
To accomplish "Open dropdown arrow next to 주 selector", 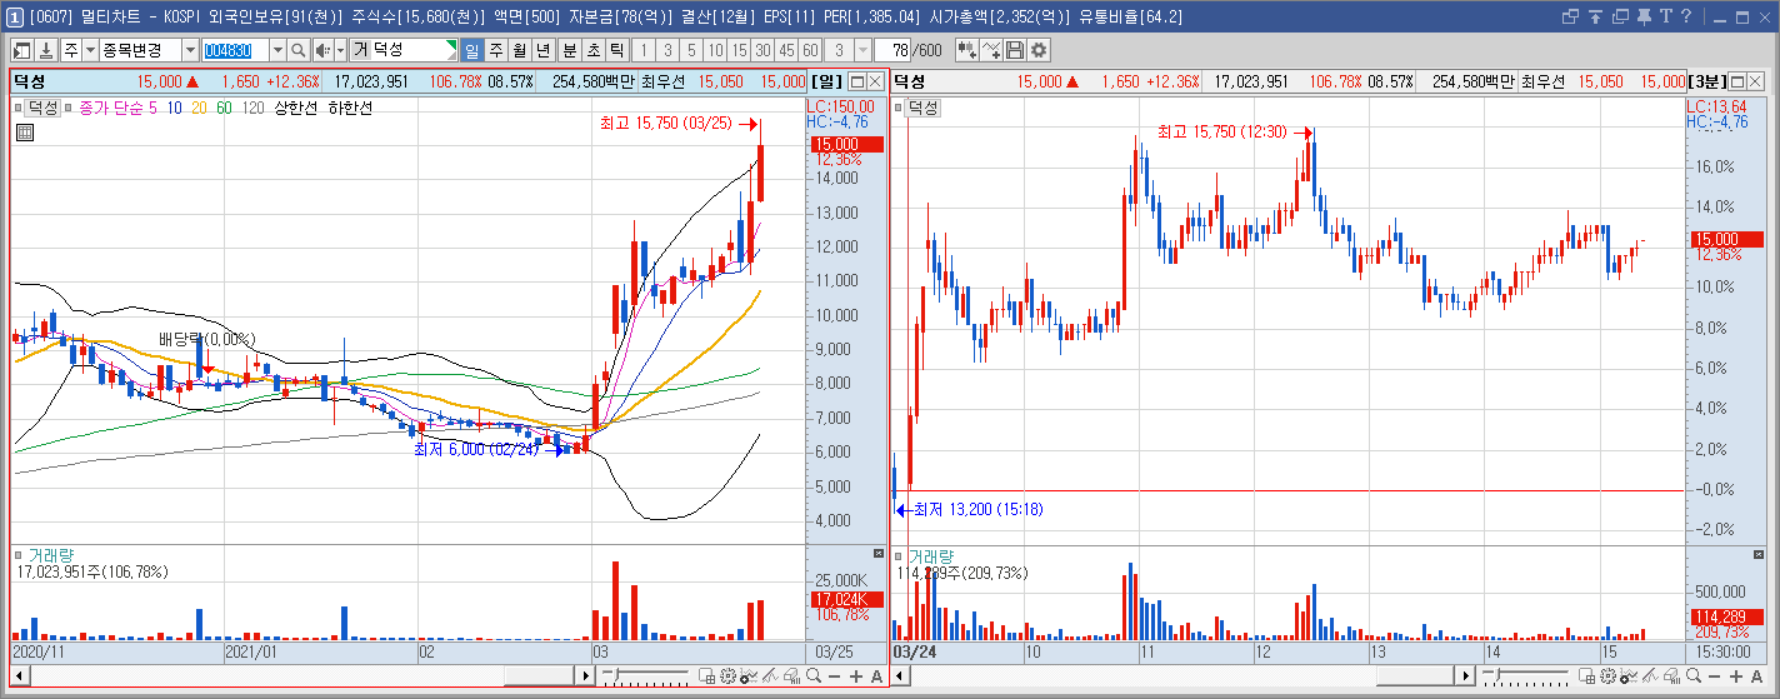I will pyautogui.click(x=90, y=50).
